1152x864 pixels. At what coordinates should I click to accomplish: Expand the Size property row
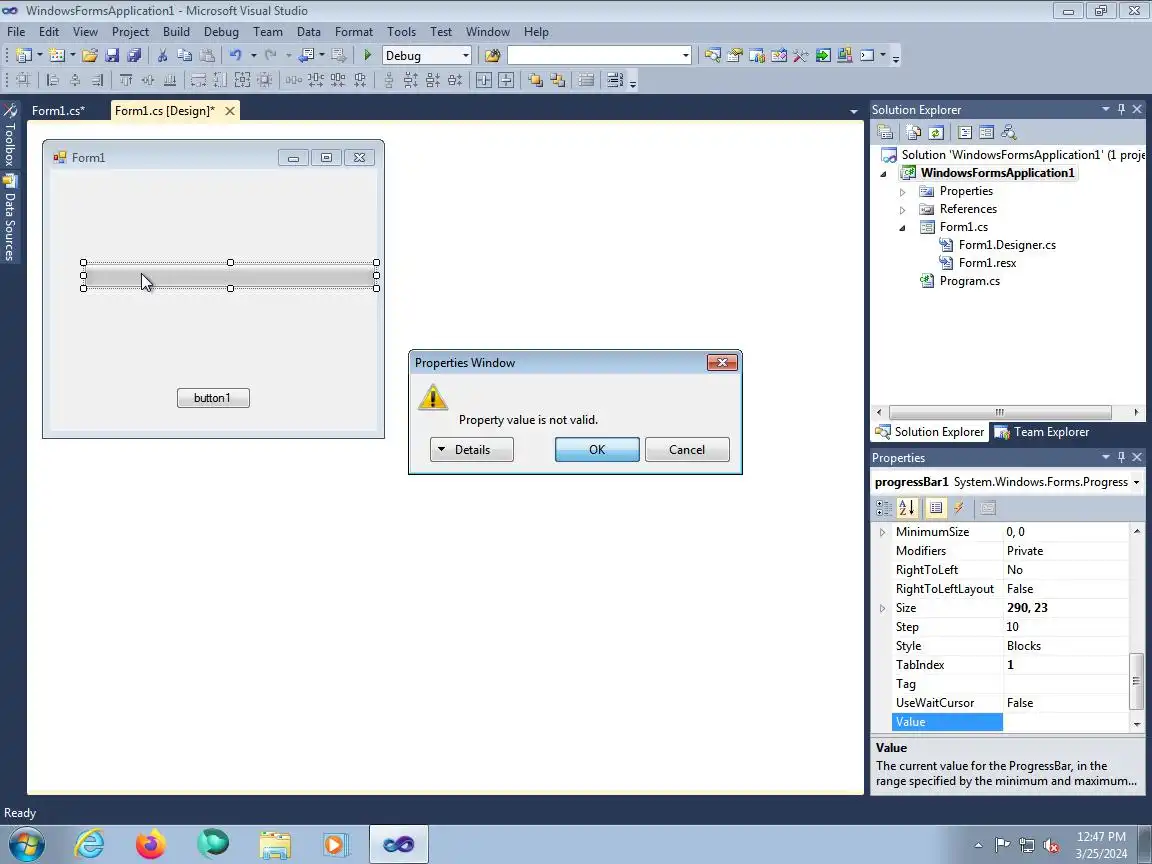tap(882, 608)
